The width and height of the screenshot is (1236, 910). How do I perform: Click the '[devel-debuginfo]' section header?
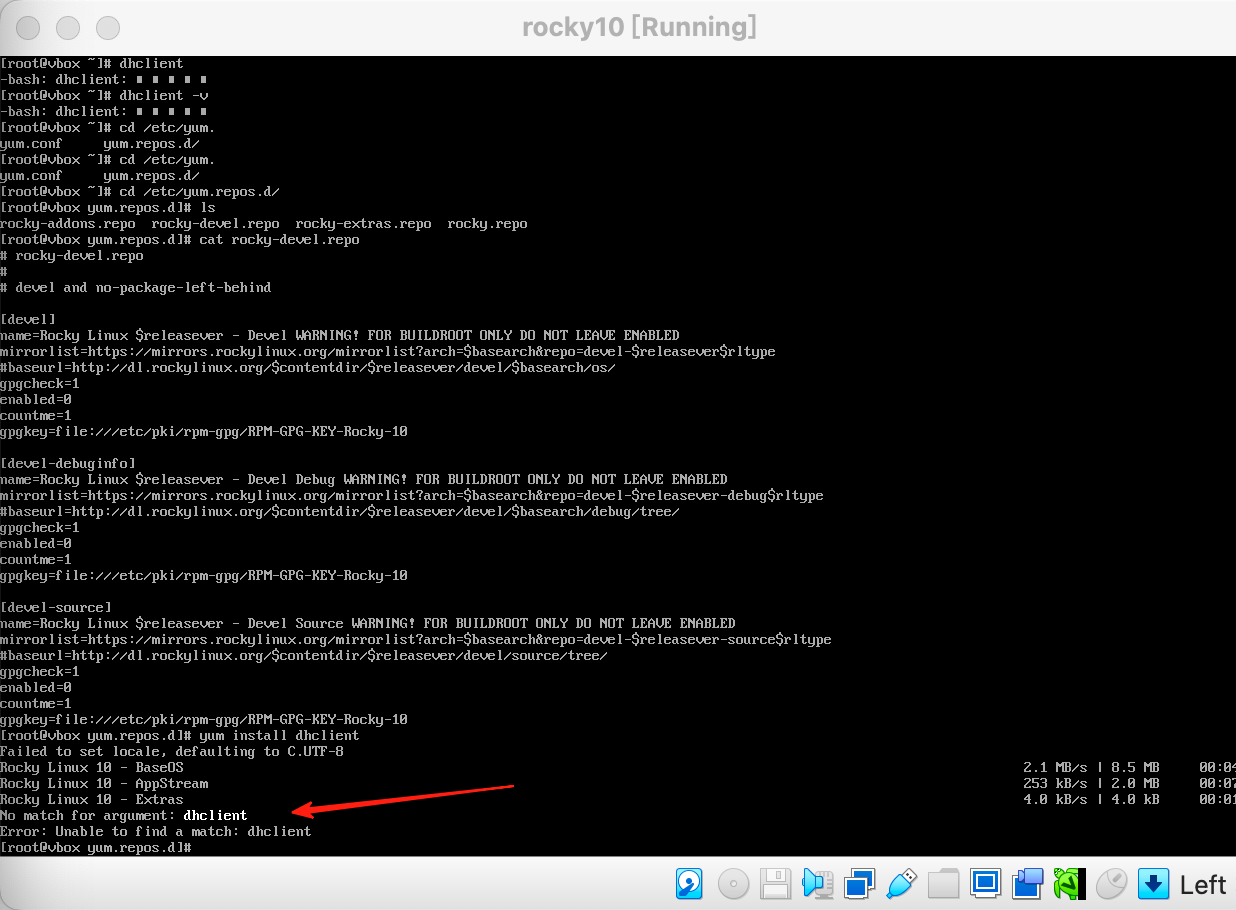(68, 463)
